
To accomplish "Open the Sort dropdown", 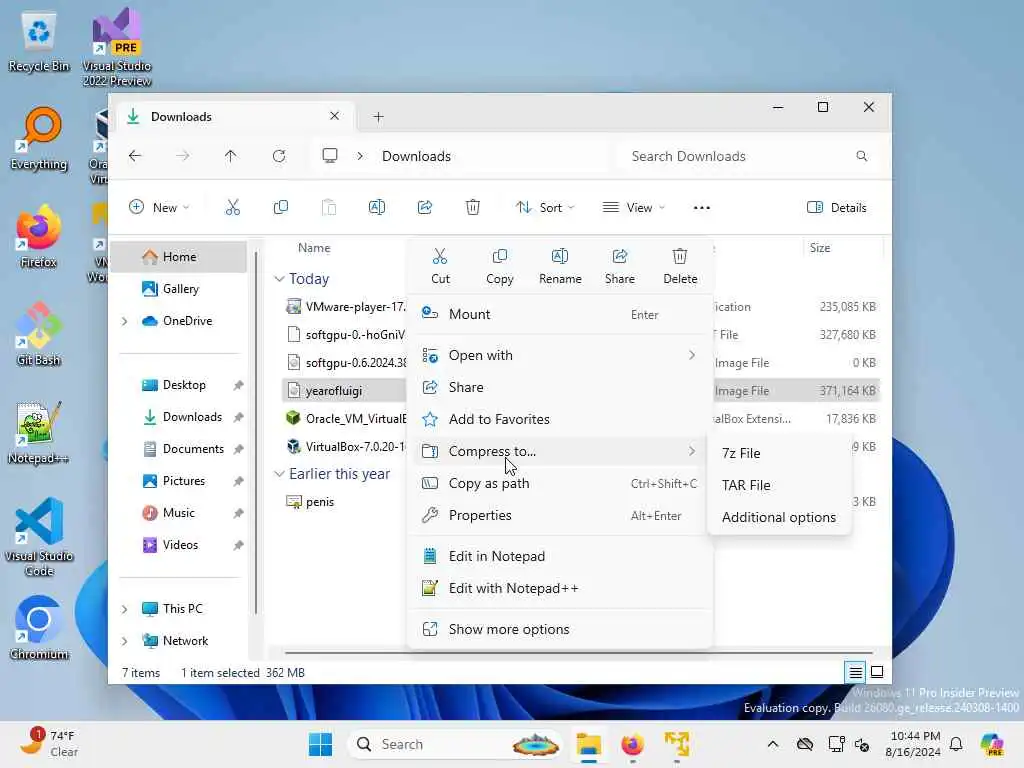I will [x=545, y=208].
